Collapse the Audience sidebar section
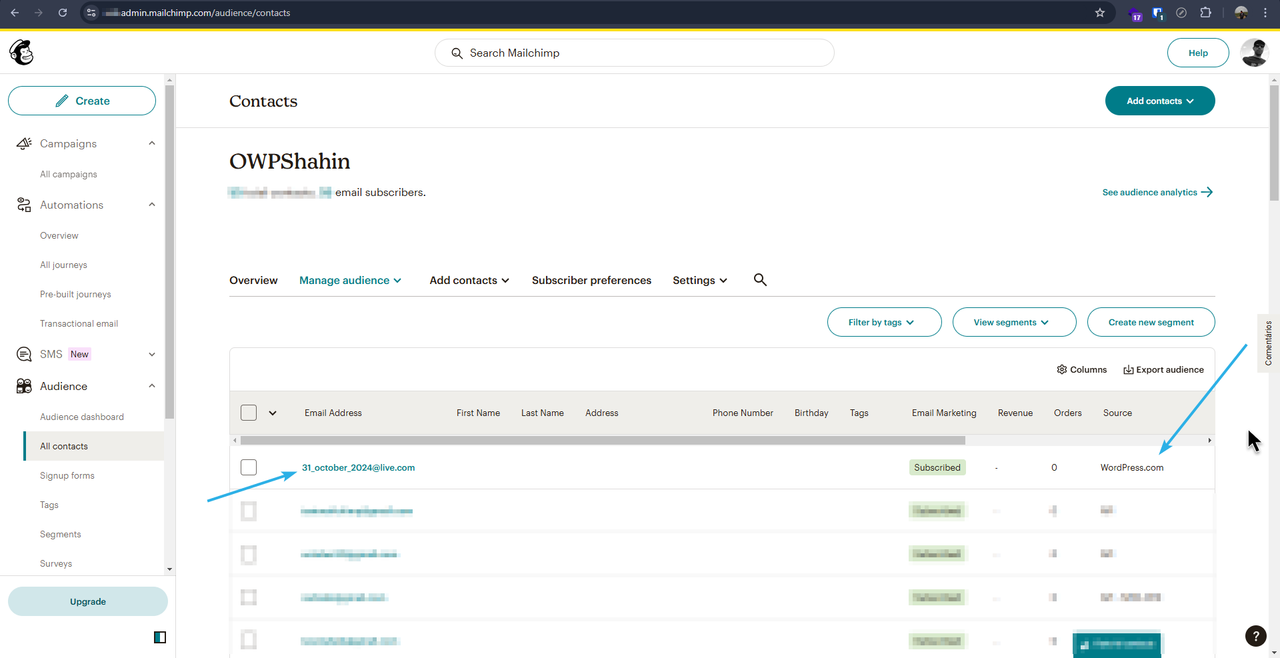 pos(152,386)
